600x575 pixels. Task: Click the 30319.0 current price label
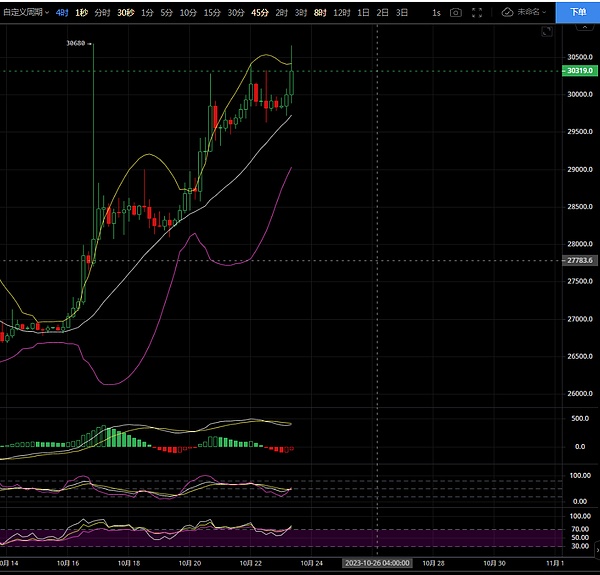tap(576, 71)
